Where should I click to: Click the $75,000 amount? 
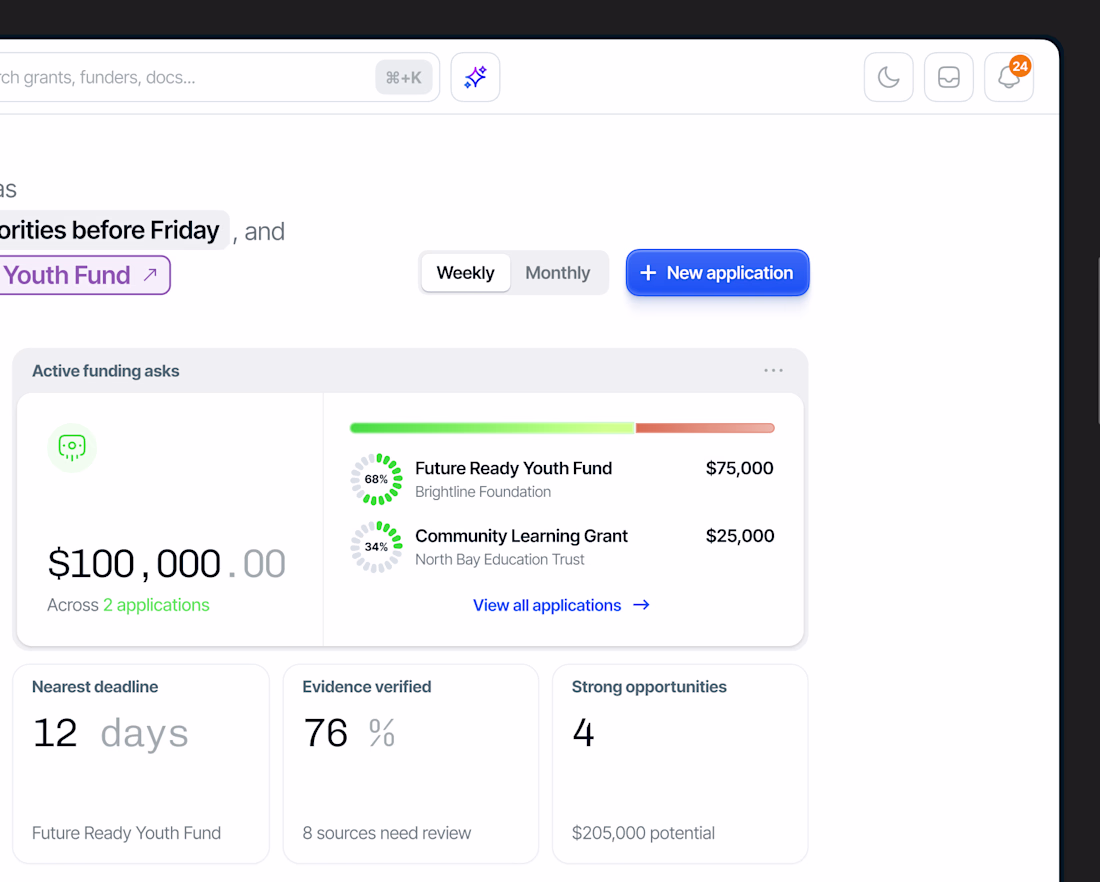click(739, 468)
